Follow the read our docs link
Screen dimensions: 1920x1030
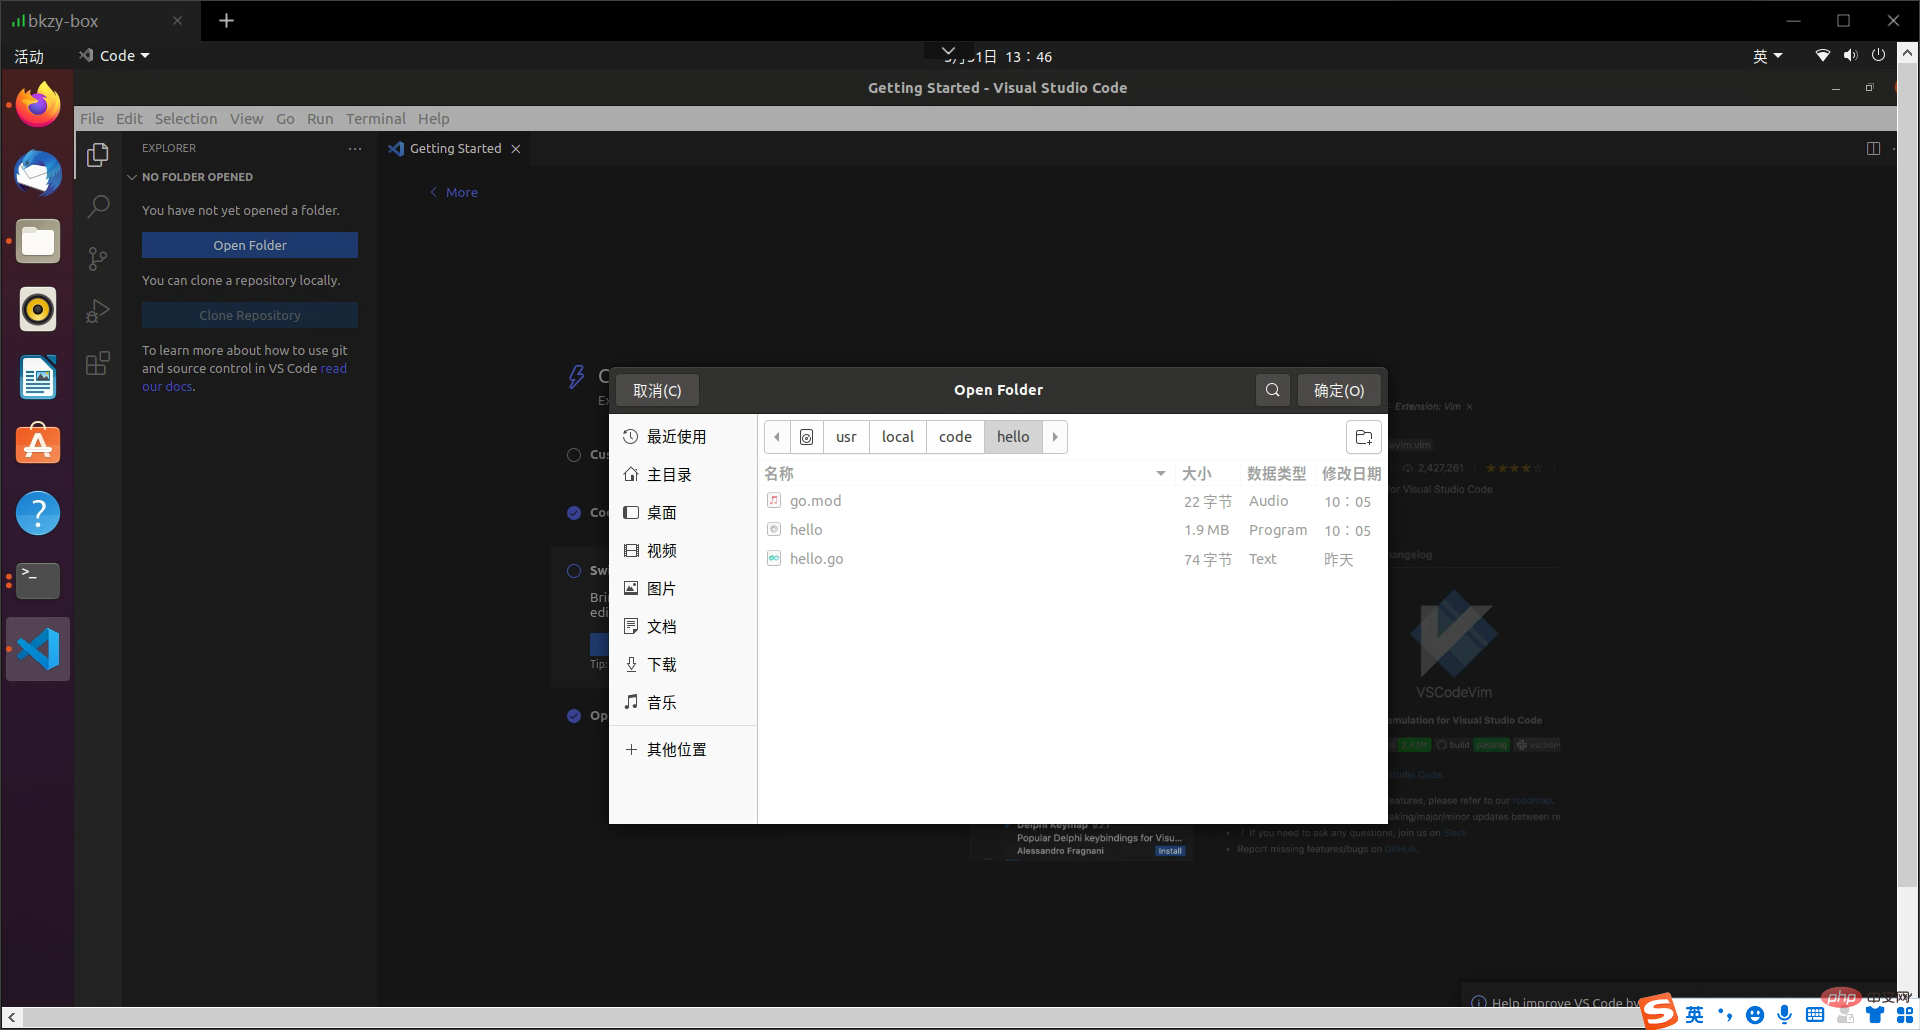pos(244,377)
